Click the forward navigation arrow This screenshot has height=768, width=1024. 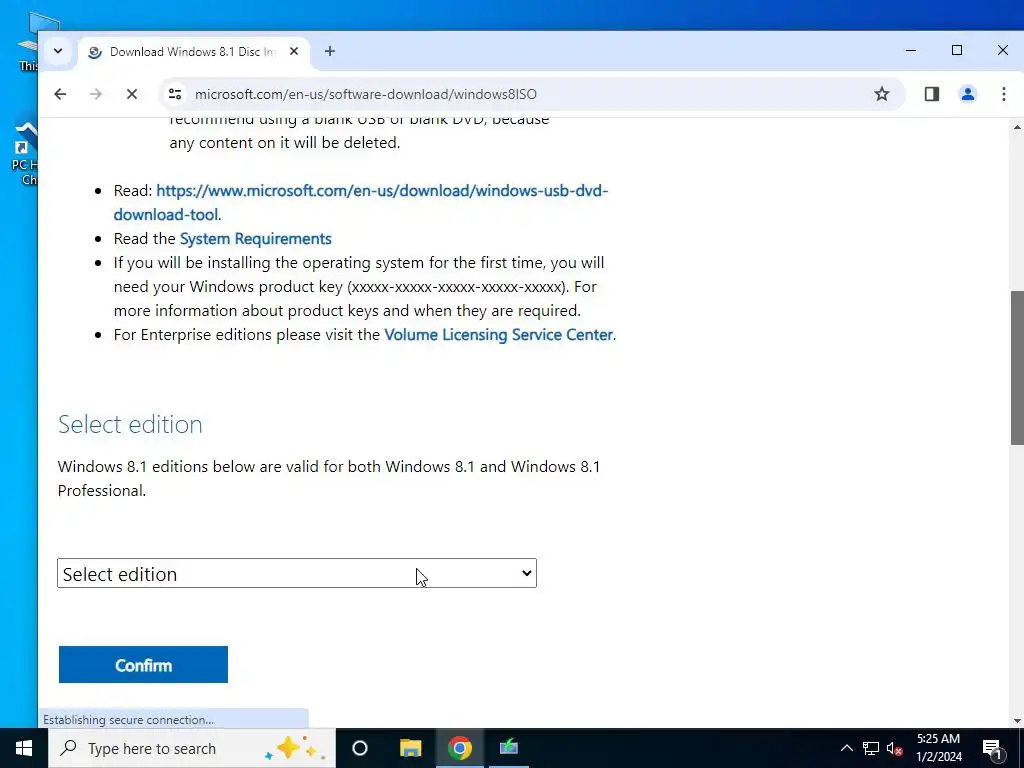pyautogui.click(x=96, y=94)
